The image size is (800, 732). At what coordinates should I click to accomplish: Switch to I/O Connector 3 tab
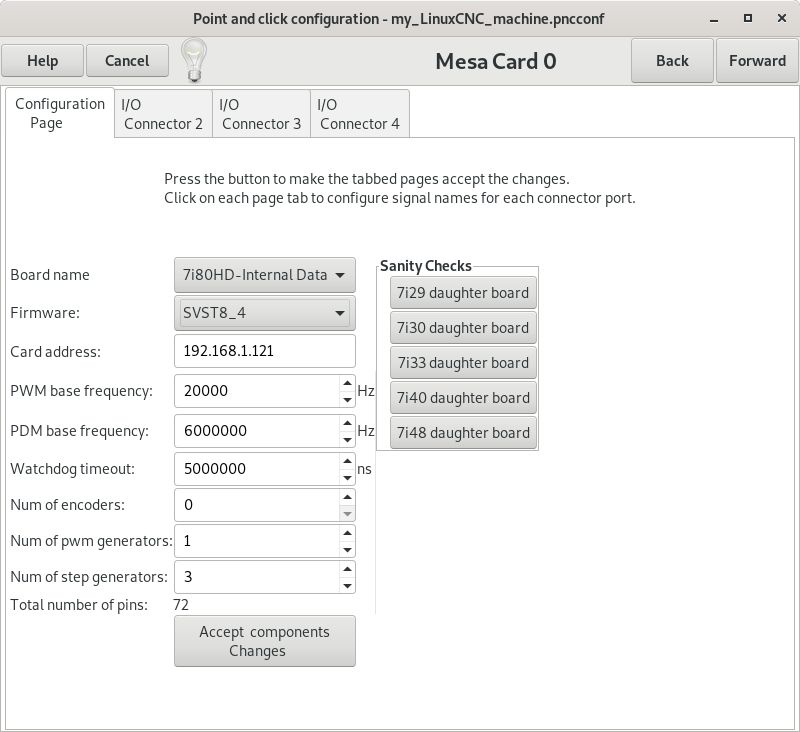pos(261,114)
